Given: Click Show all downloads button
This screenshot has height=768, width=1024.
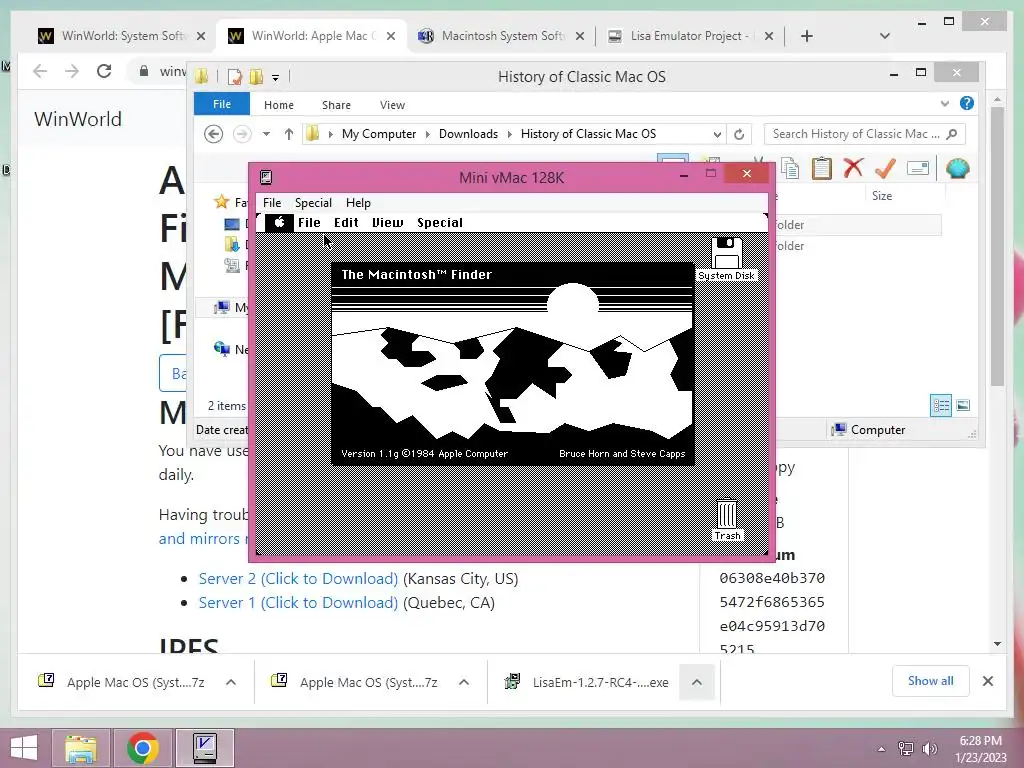Looking at the screenshot, I should coord(931,681).
